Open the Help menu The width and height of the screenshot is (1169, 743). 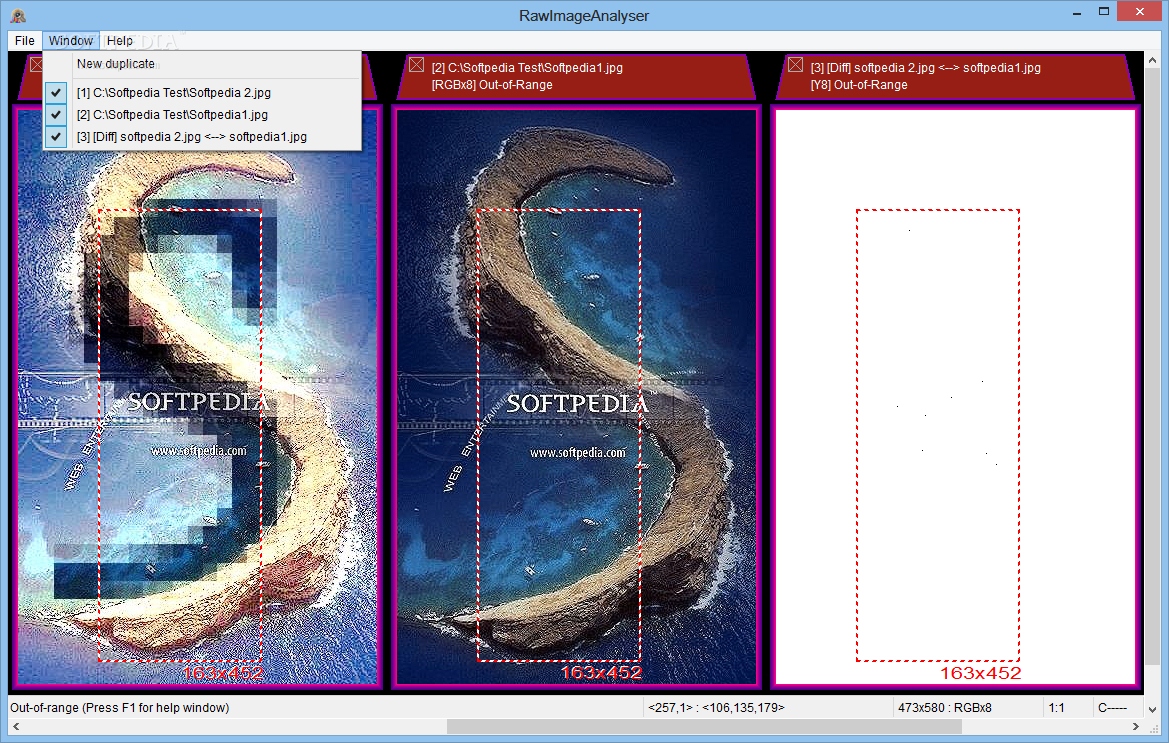119,40
